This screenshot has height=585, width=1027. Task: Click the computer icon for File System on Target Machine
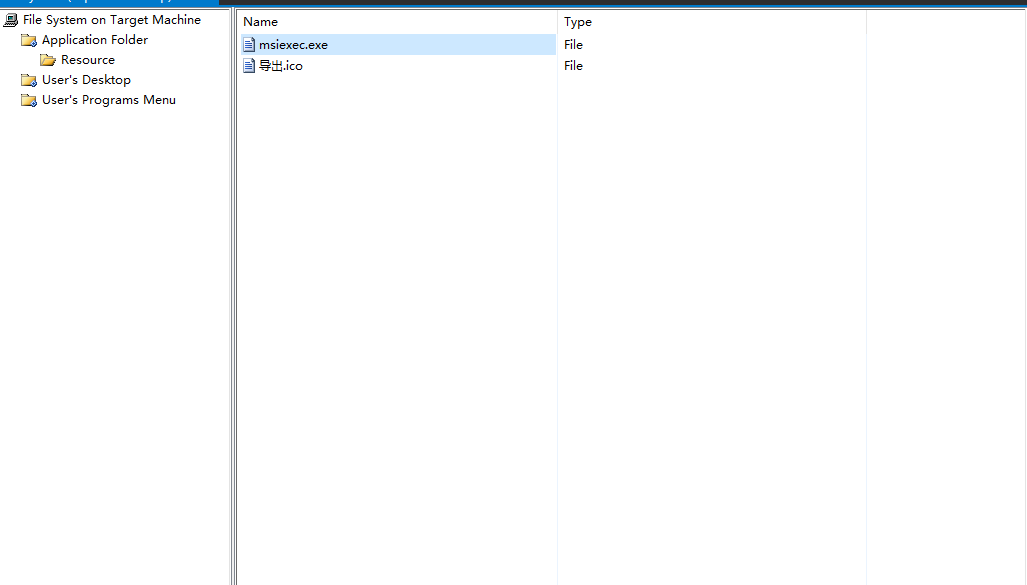click(x=11, y=20)
